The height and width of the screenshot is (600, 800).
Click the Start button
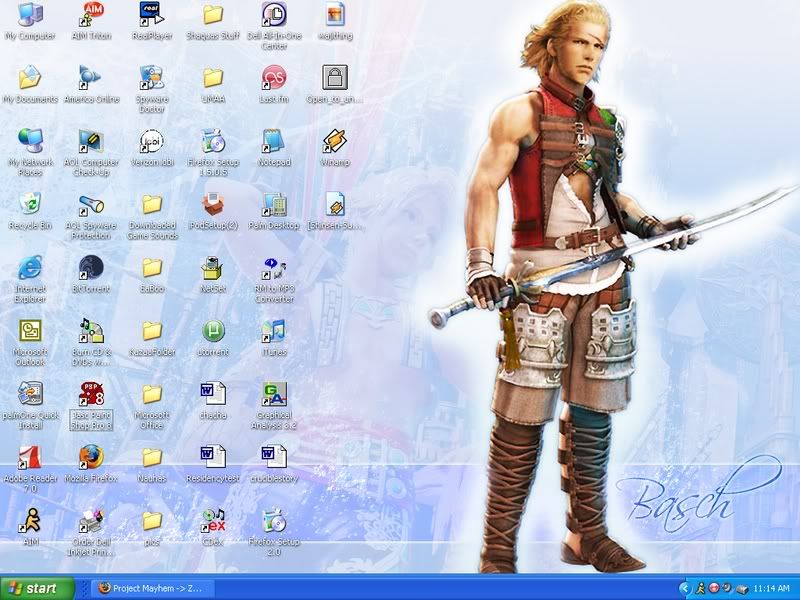37,588
